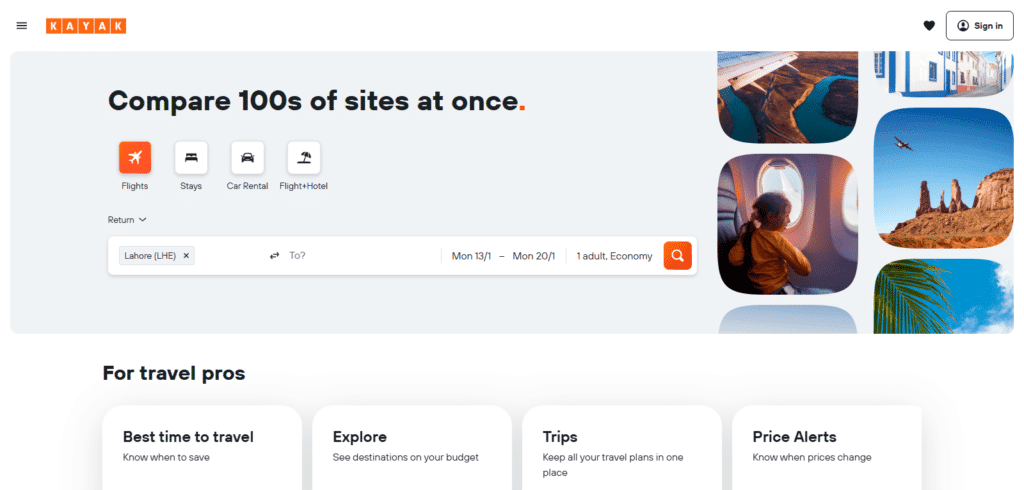Select the Car Rental icon
This screenshot has width=1024, height=490.
pyautogui.click(x=247, y=158)
